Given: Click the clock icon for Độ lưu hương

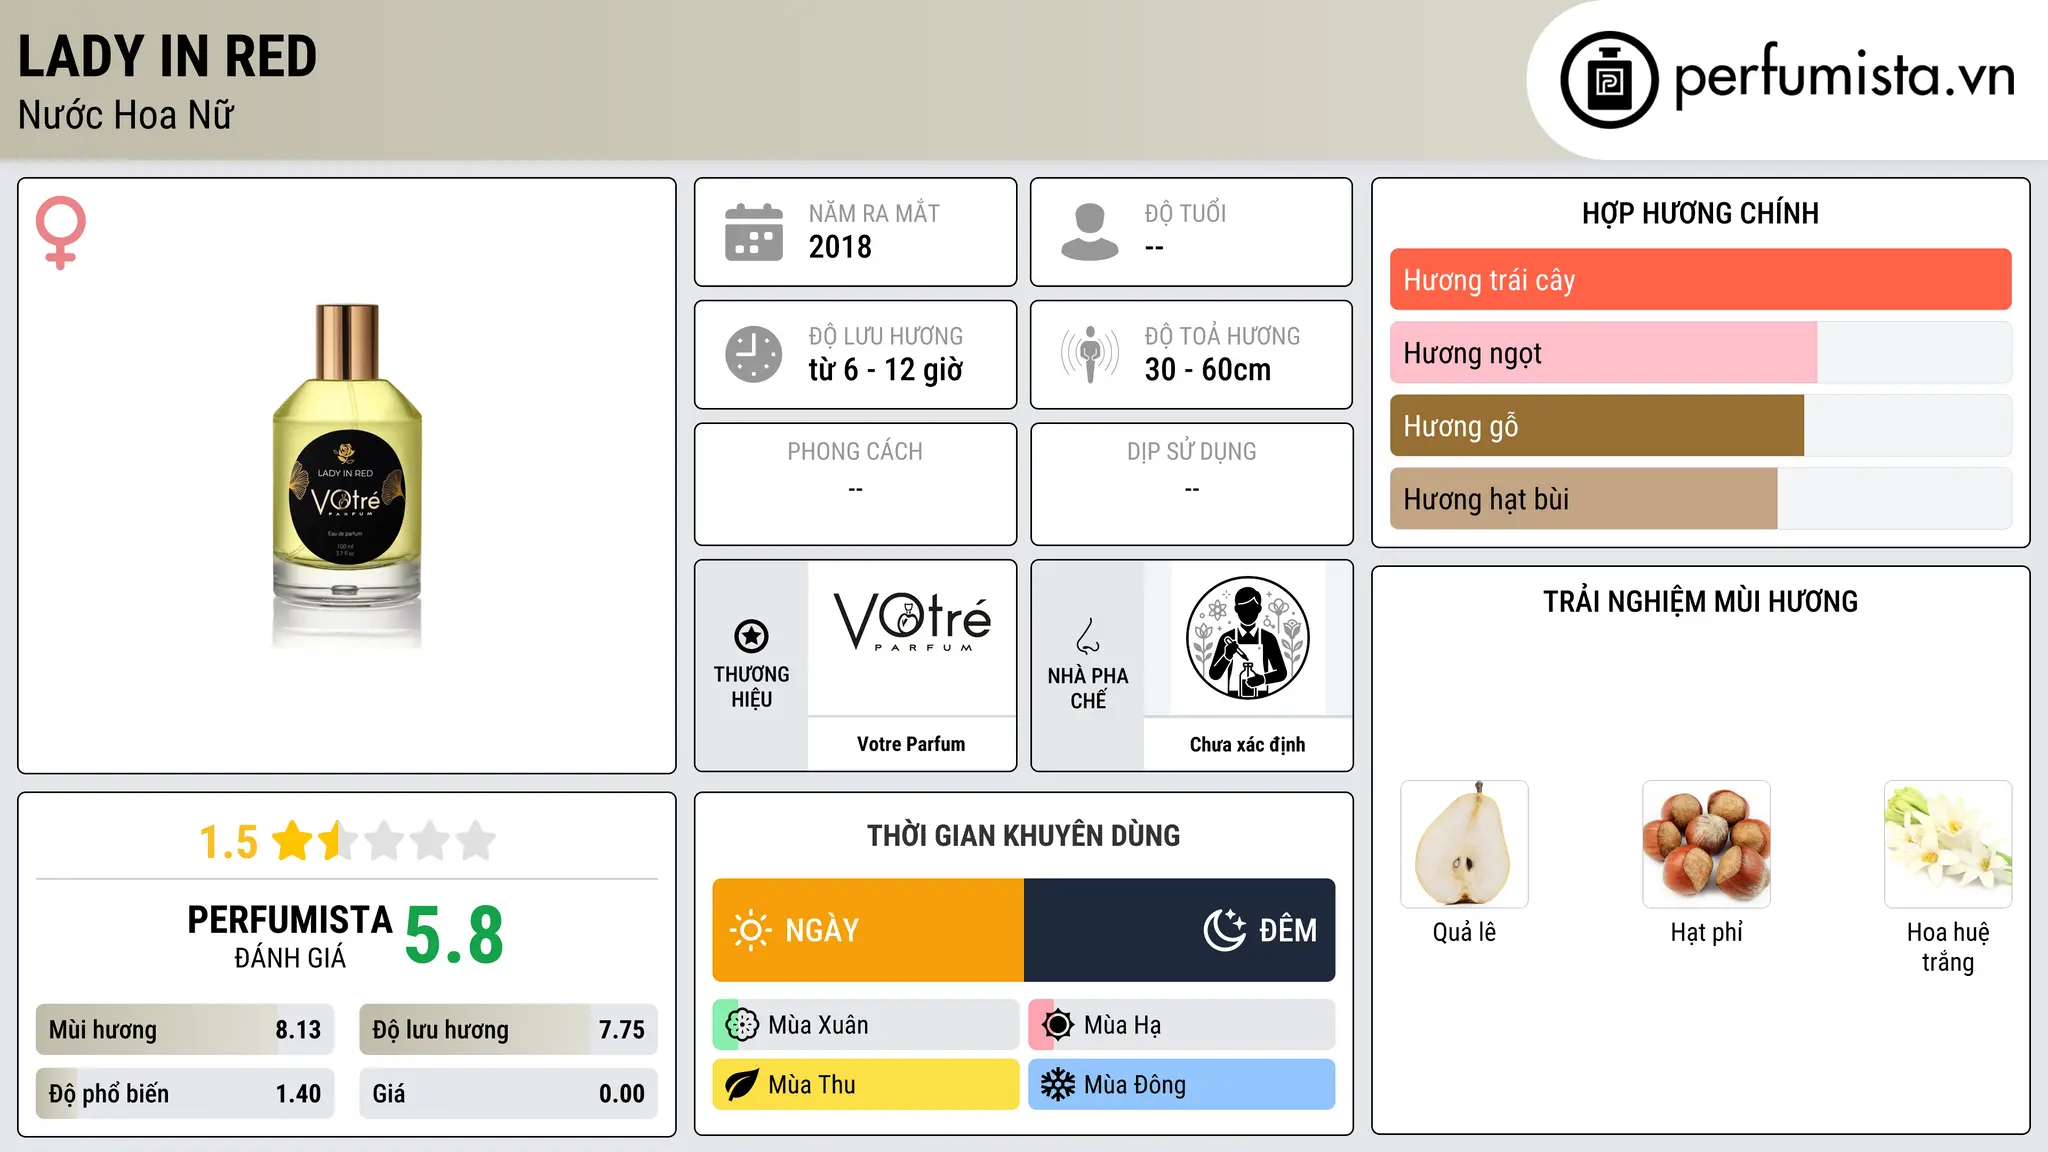Looking at the screenshot, I should 754,354.
